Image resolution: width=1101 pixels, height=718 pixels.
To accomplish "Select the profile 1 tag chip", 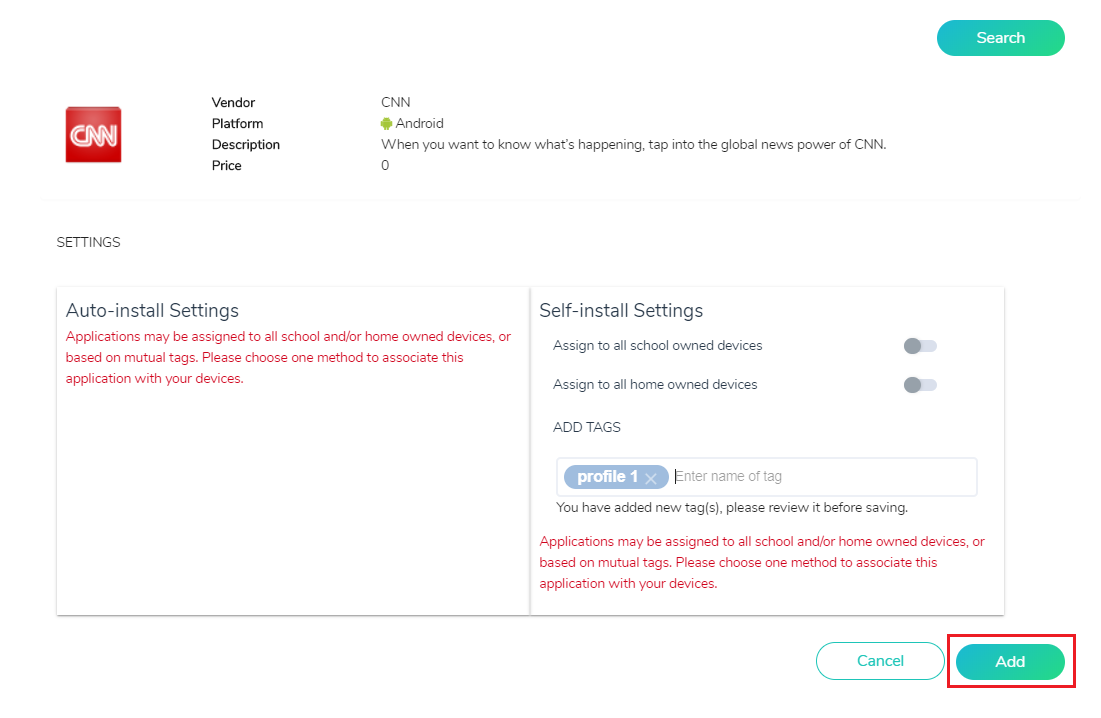I will pos(608,477).
